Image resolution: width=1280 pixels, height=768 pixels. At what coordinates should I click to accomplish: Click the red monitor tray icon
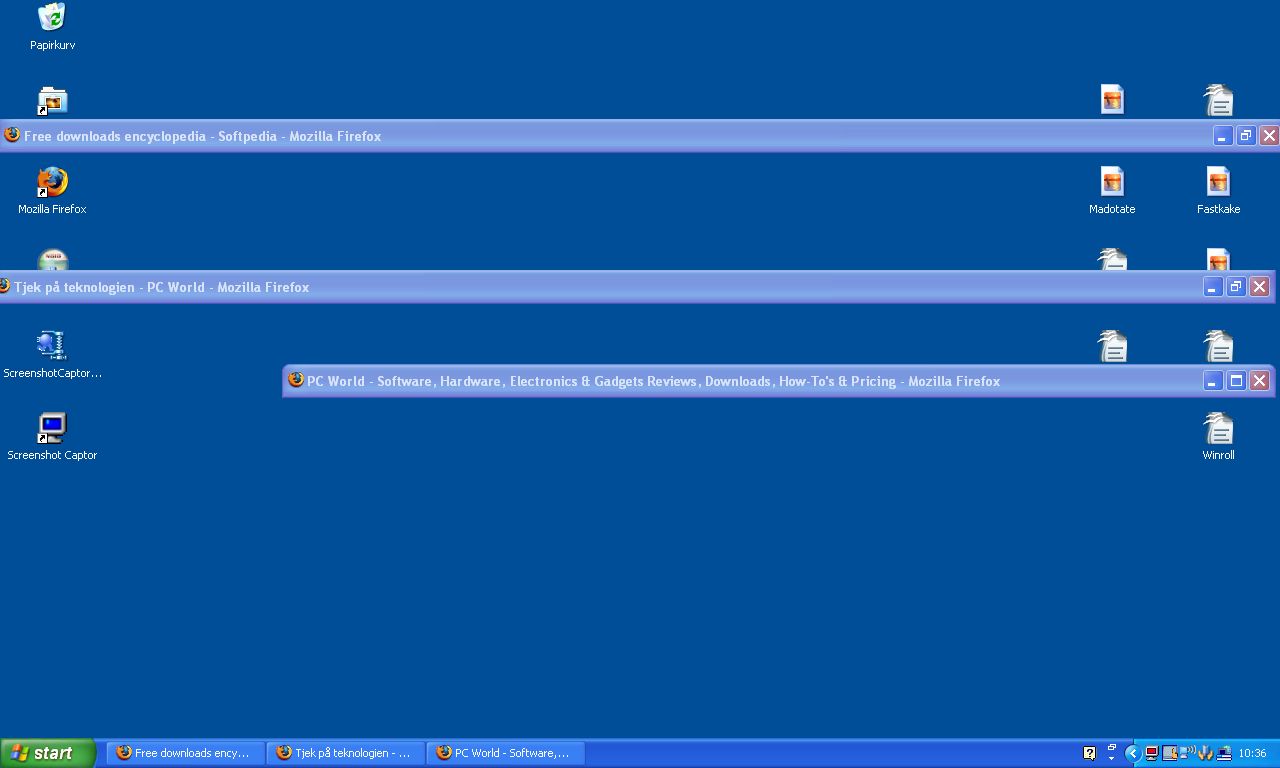click(x=1151, y=753)
